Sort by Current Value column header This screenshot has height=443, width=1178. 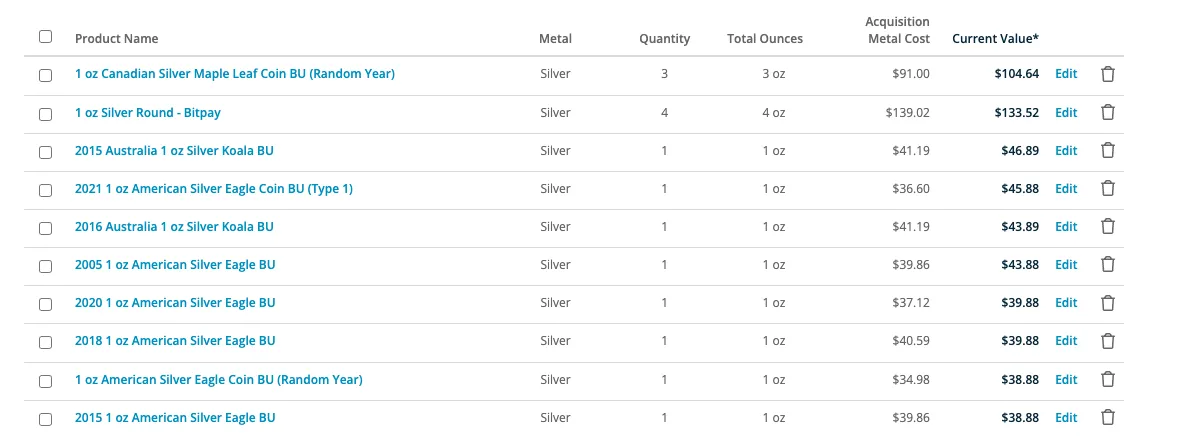tap(995, 38)
